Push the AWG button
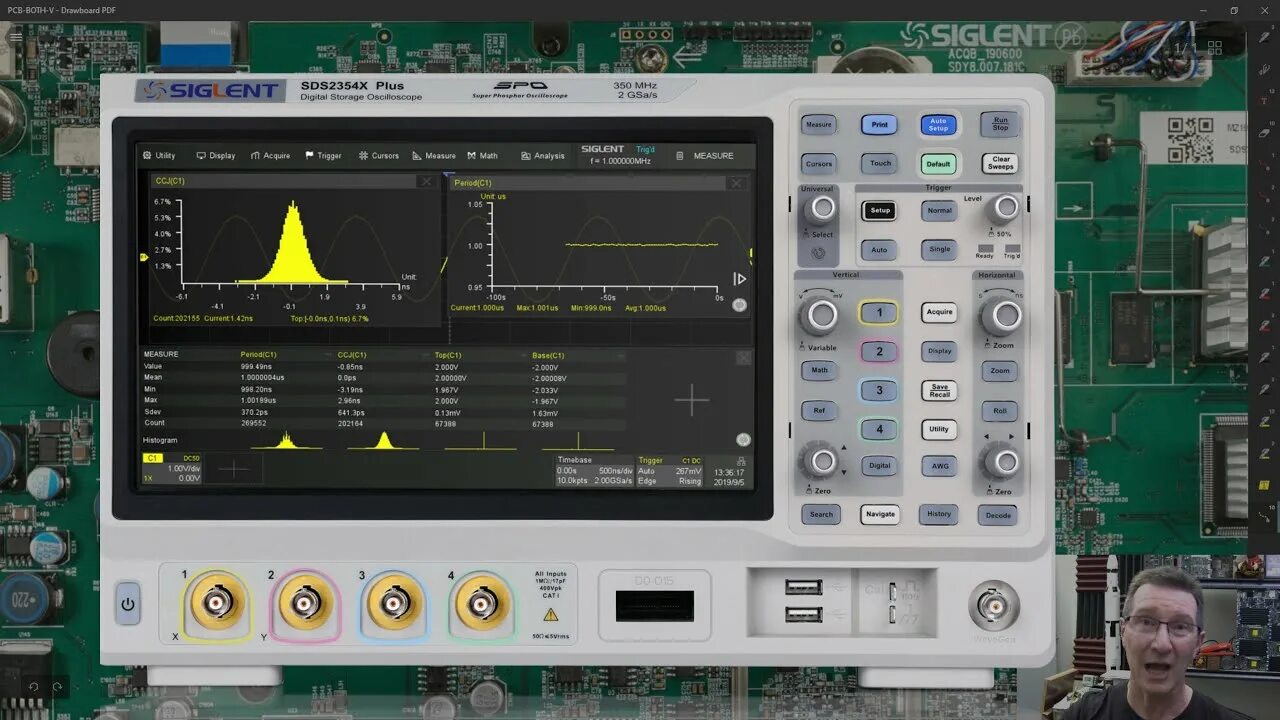 coord(940,466)
